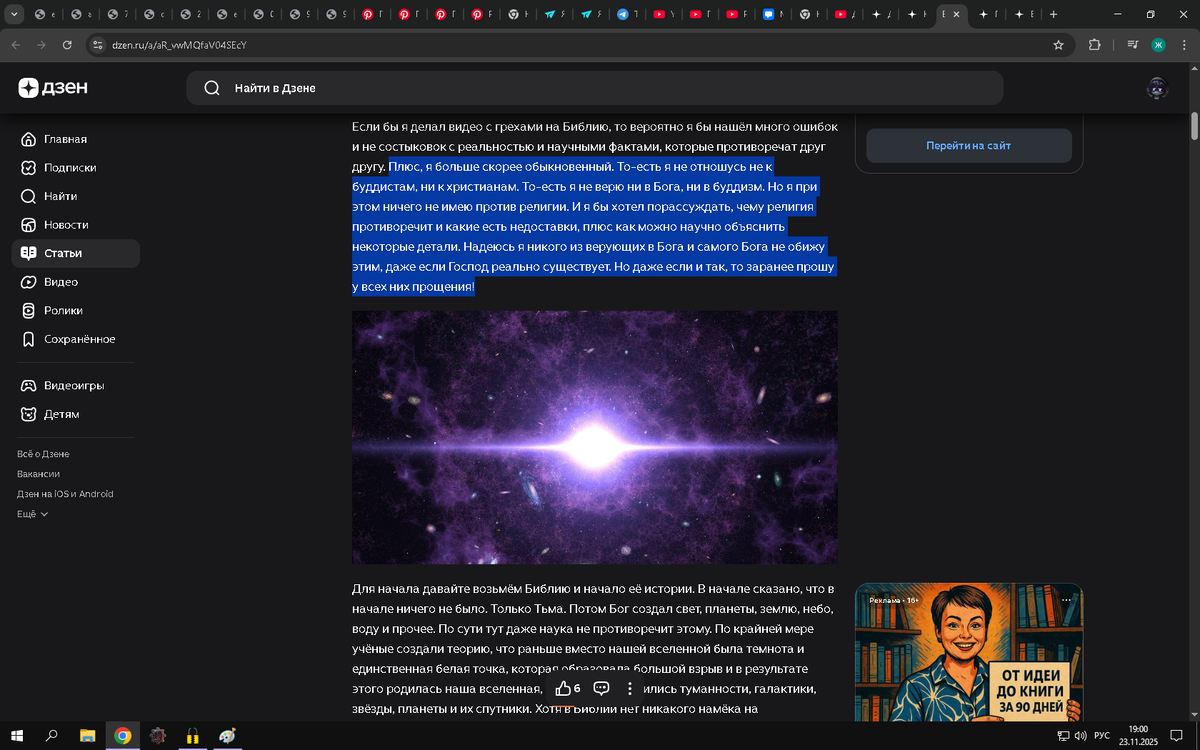Screen dimensions: 1200x750
Task: Open File Explorer from taskbar
Action: tap(87, 735)
